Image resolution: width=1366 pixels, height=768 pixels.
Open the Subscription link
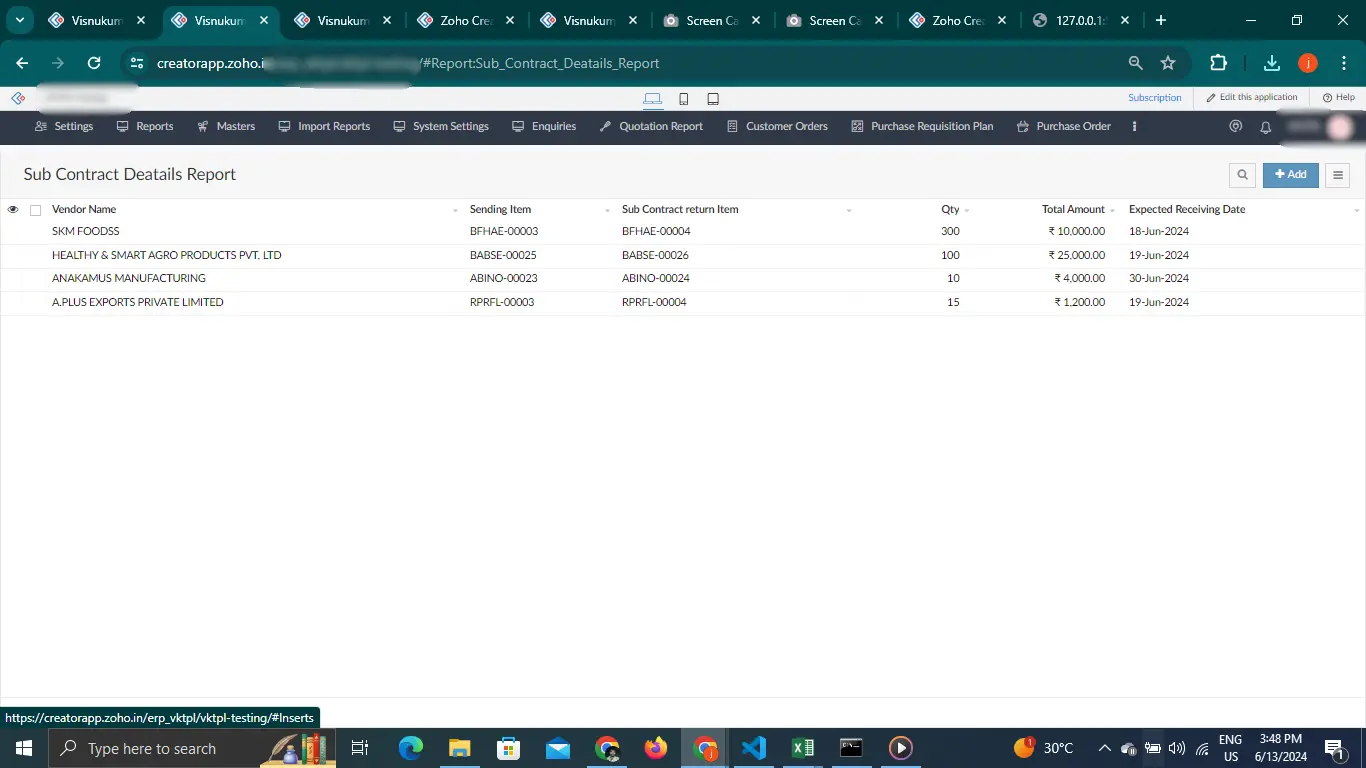tap(1154, 97)
